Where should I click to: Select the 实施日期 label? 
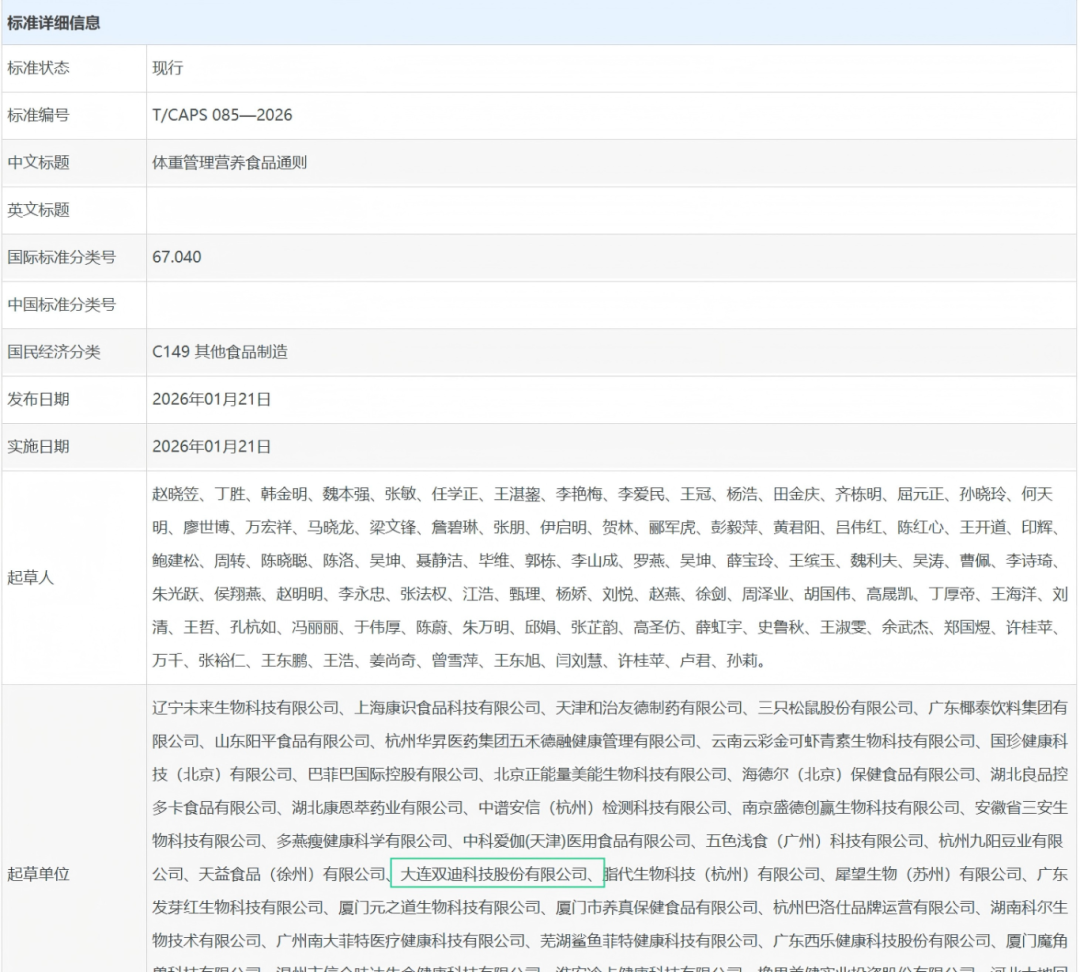[38, 446]
